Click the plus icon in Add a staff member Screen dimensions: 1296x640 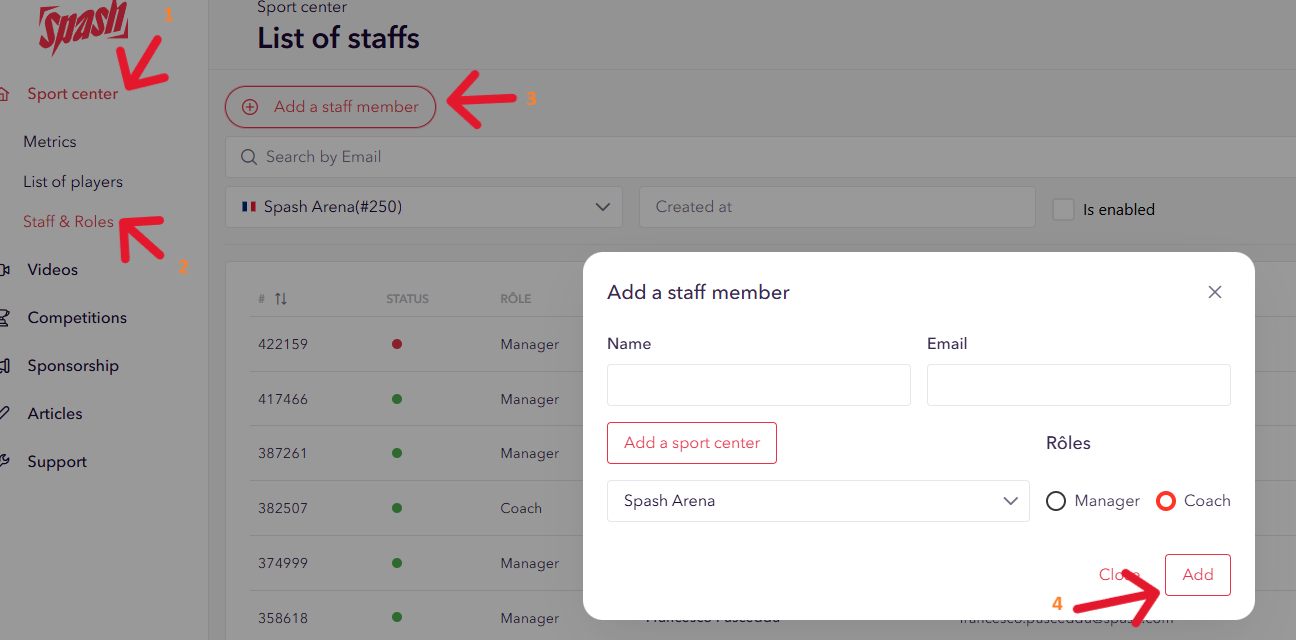[250, 107]
